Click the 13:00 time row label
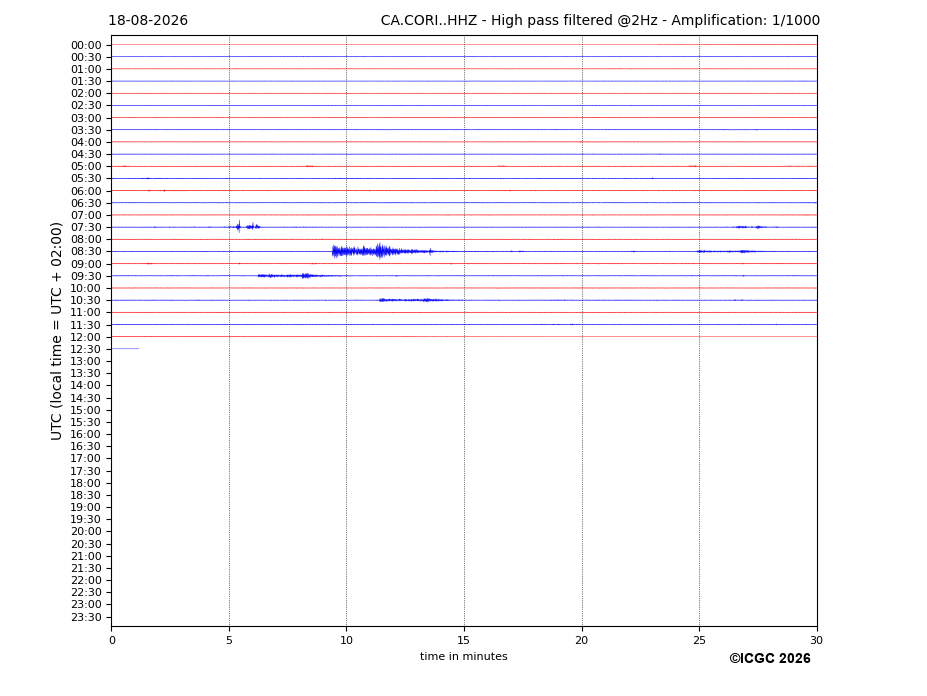 coord(86,361)
